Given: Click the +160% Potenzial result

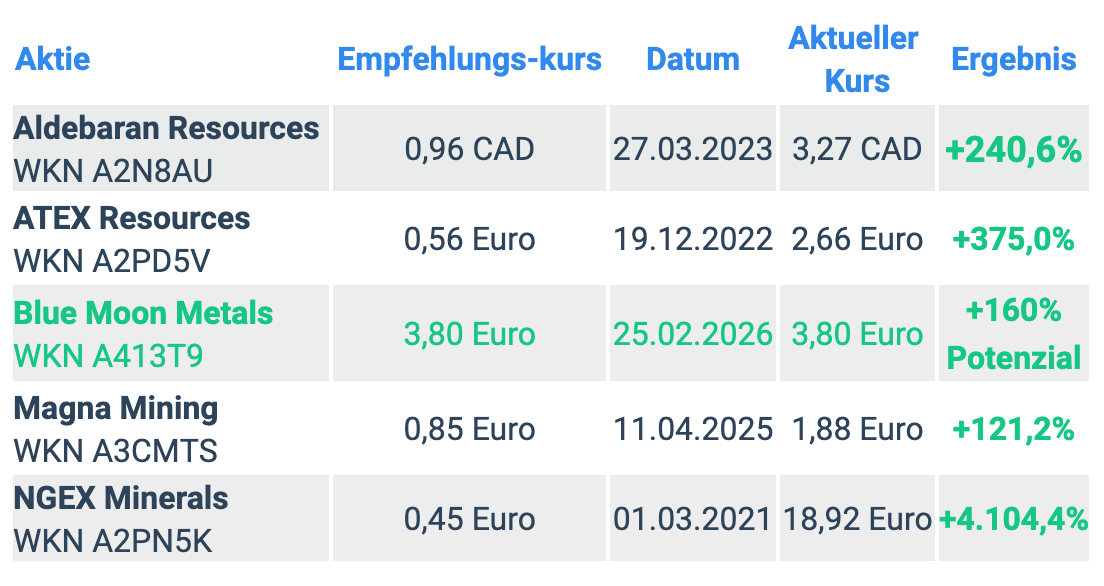Looking at the screenshot, I should tap(1013, 334).
